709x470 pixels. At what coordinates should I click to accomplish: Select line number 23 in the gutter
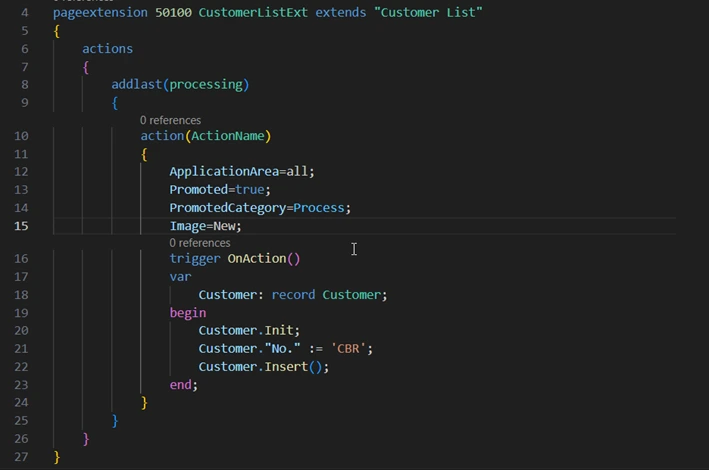click(x=21, y=385)
